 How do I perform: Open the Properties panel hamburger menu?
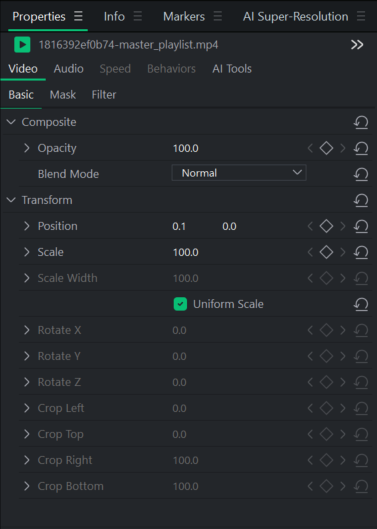(x=78, y=16)
